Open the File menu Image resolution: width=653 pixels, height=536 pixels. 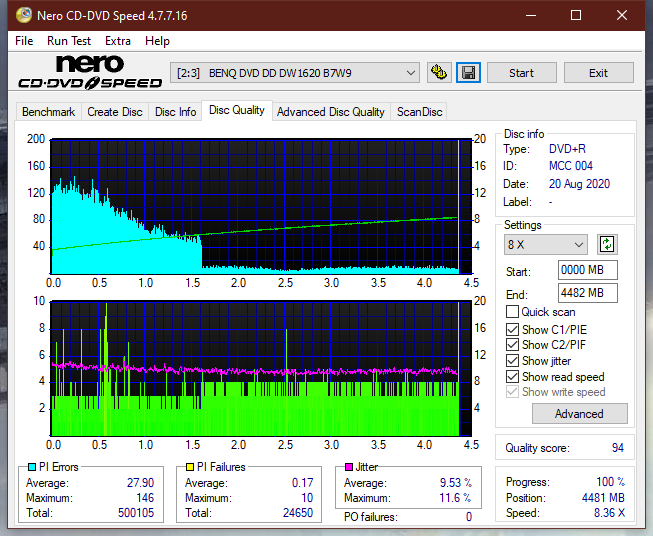click(x=24, y=41)
